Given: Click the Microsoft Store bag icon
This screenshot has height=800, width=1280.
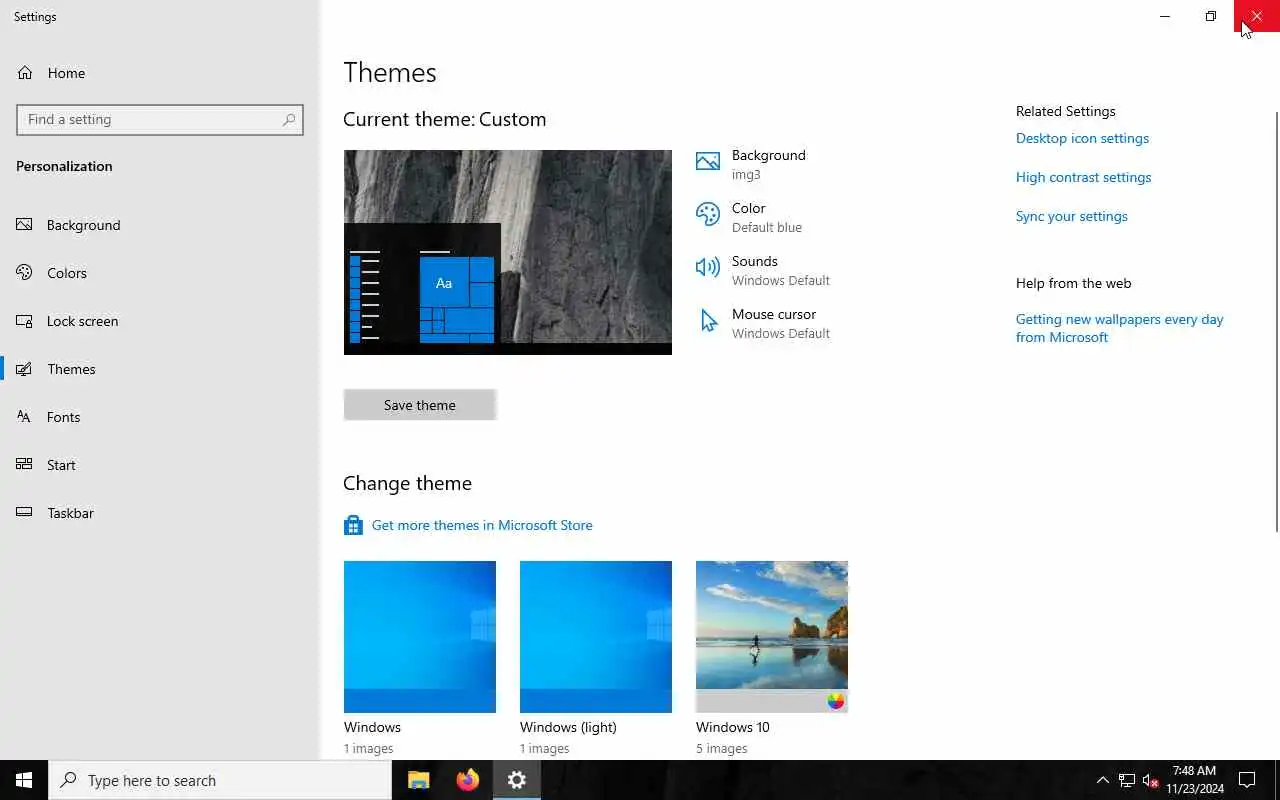Looking at the screenshot, I should [353, 525].
